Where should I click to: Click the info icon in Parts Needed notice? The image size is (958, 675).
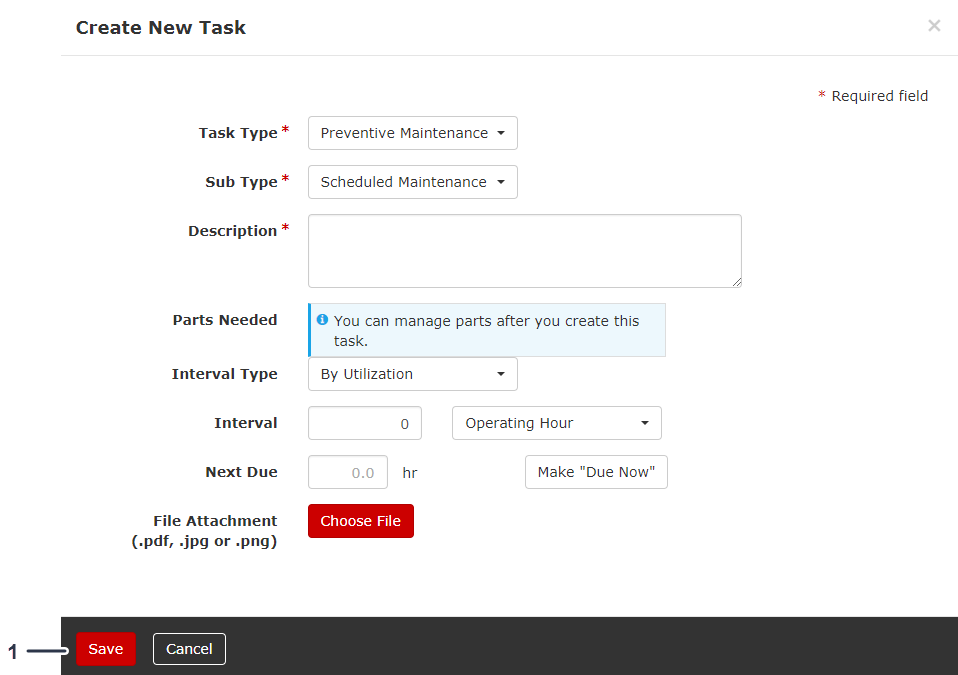(322, 320)
